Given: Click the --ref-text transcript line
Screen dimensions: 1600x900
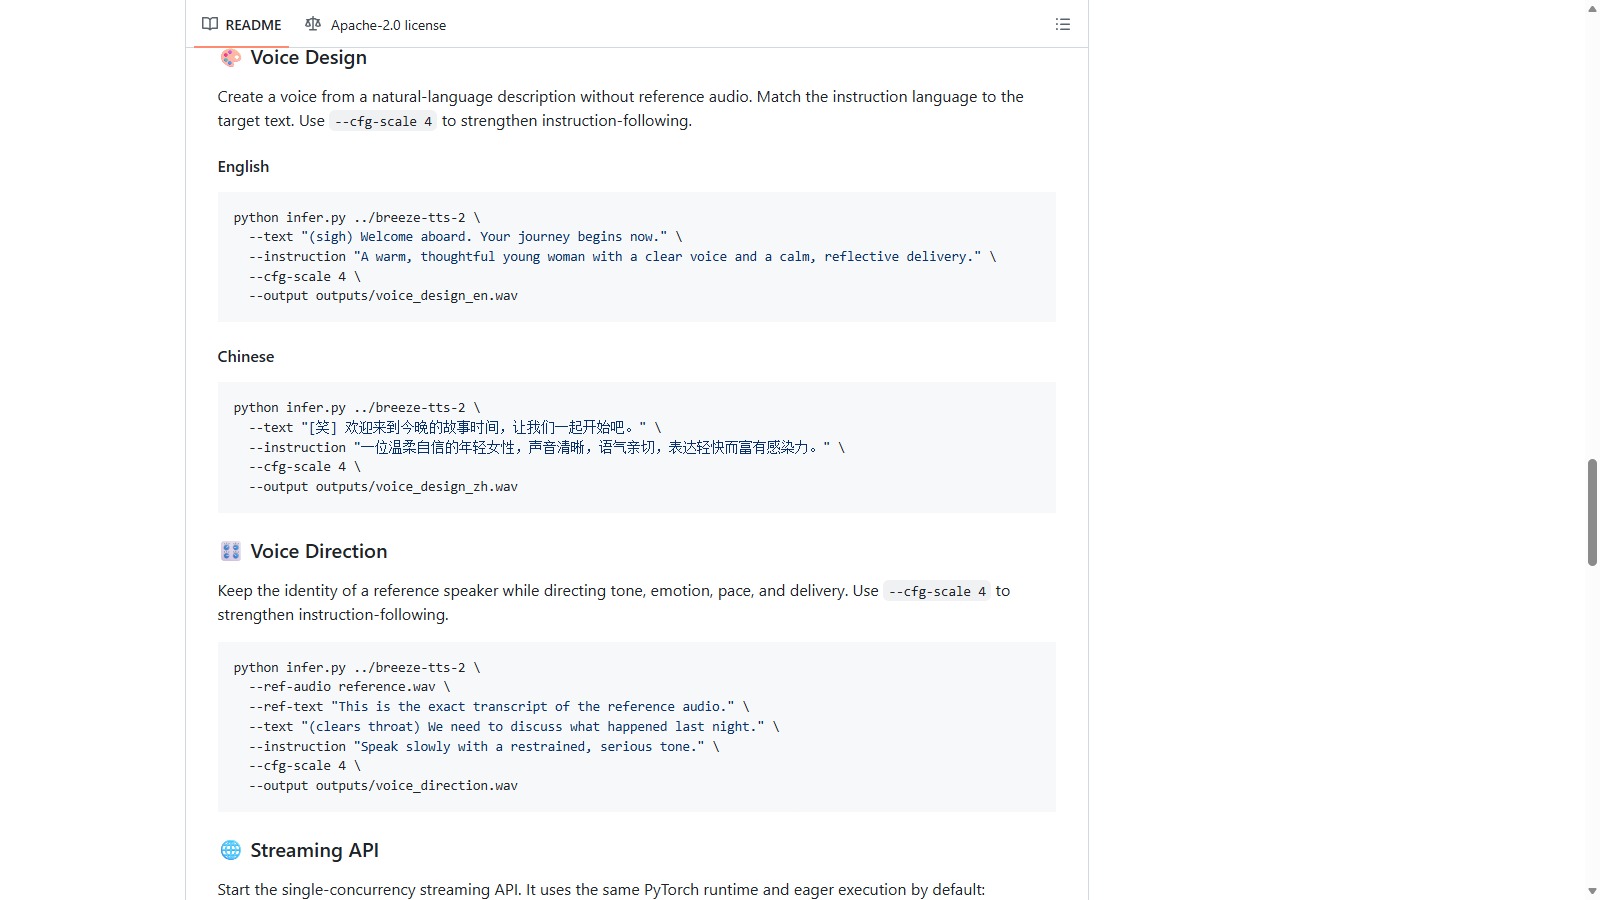Looking at the screenshot, I should point(499,707).
